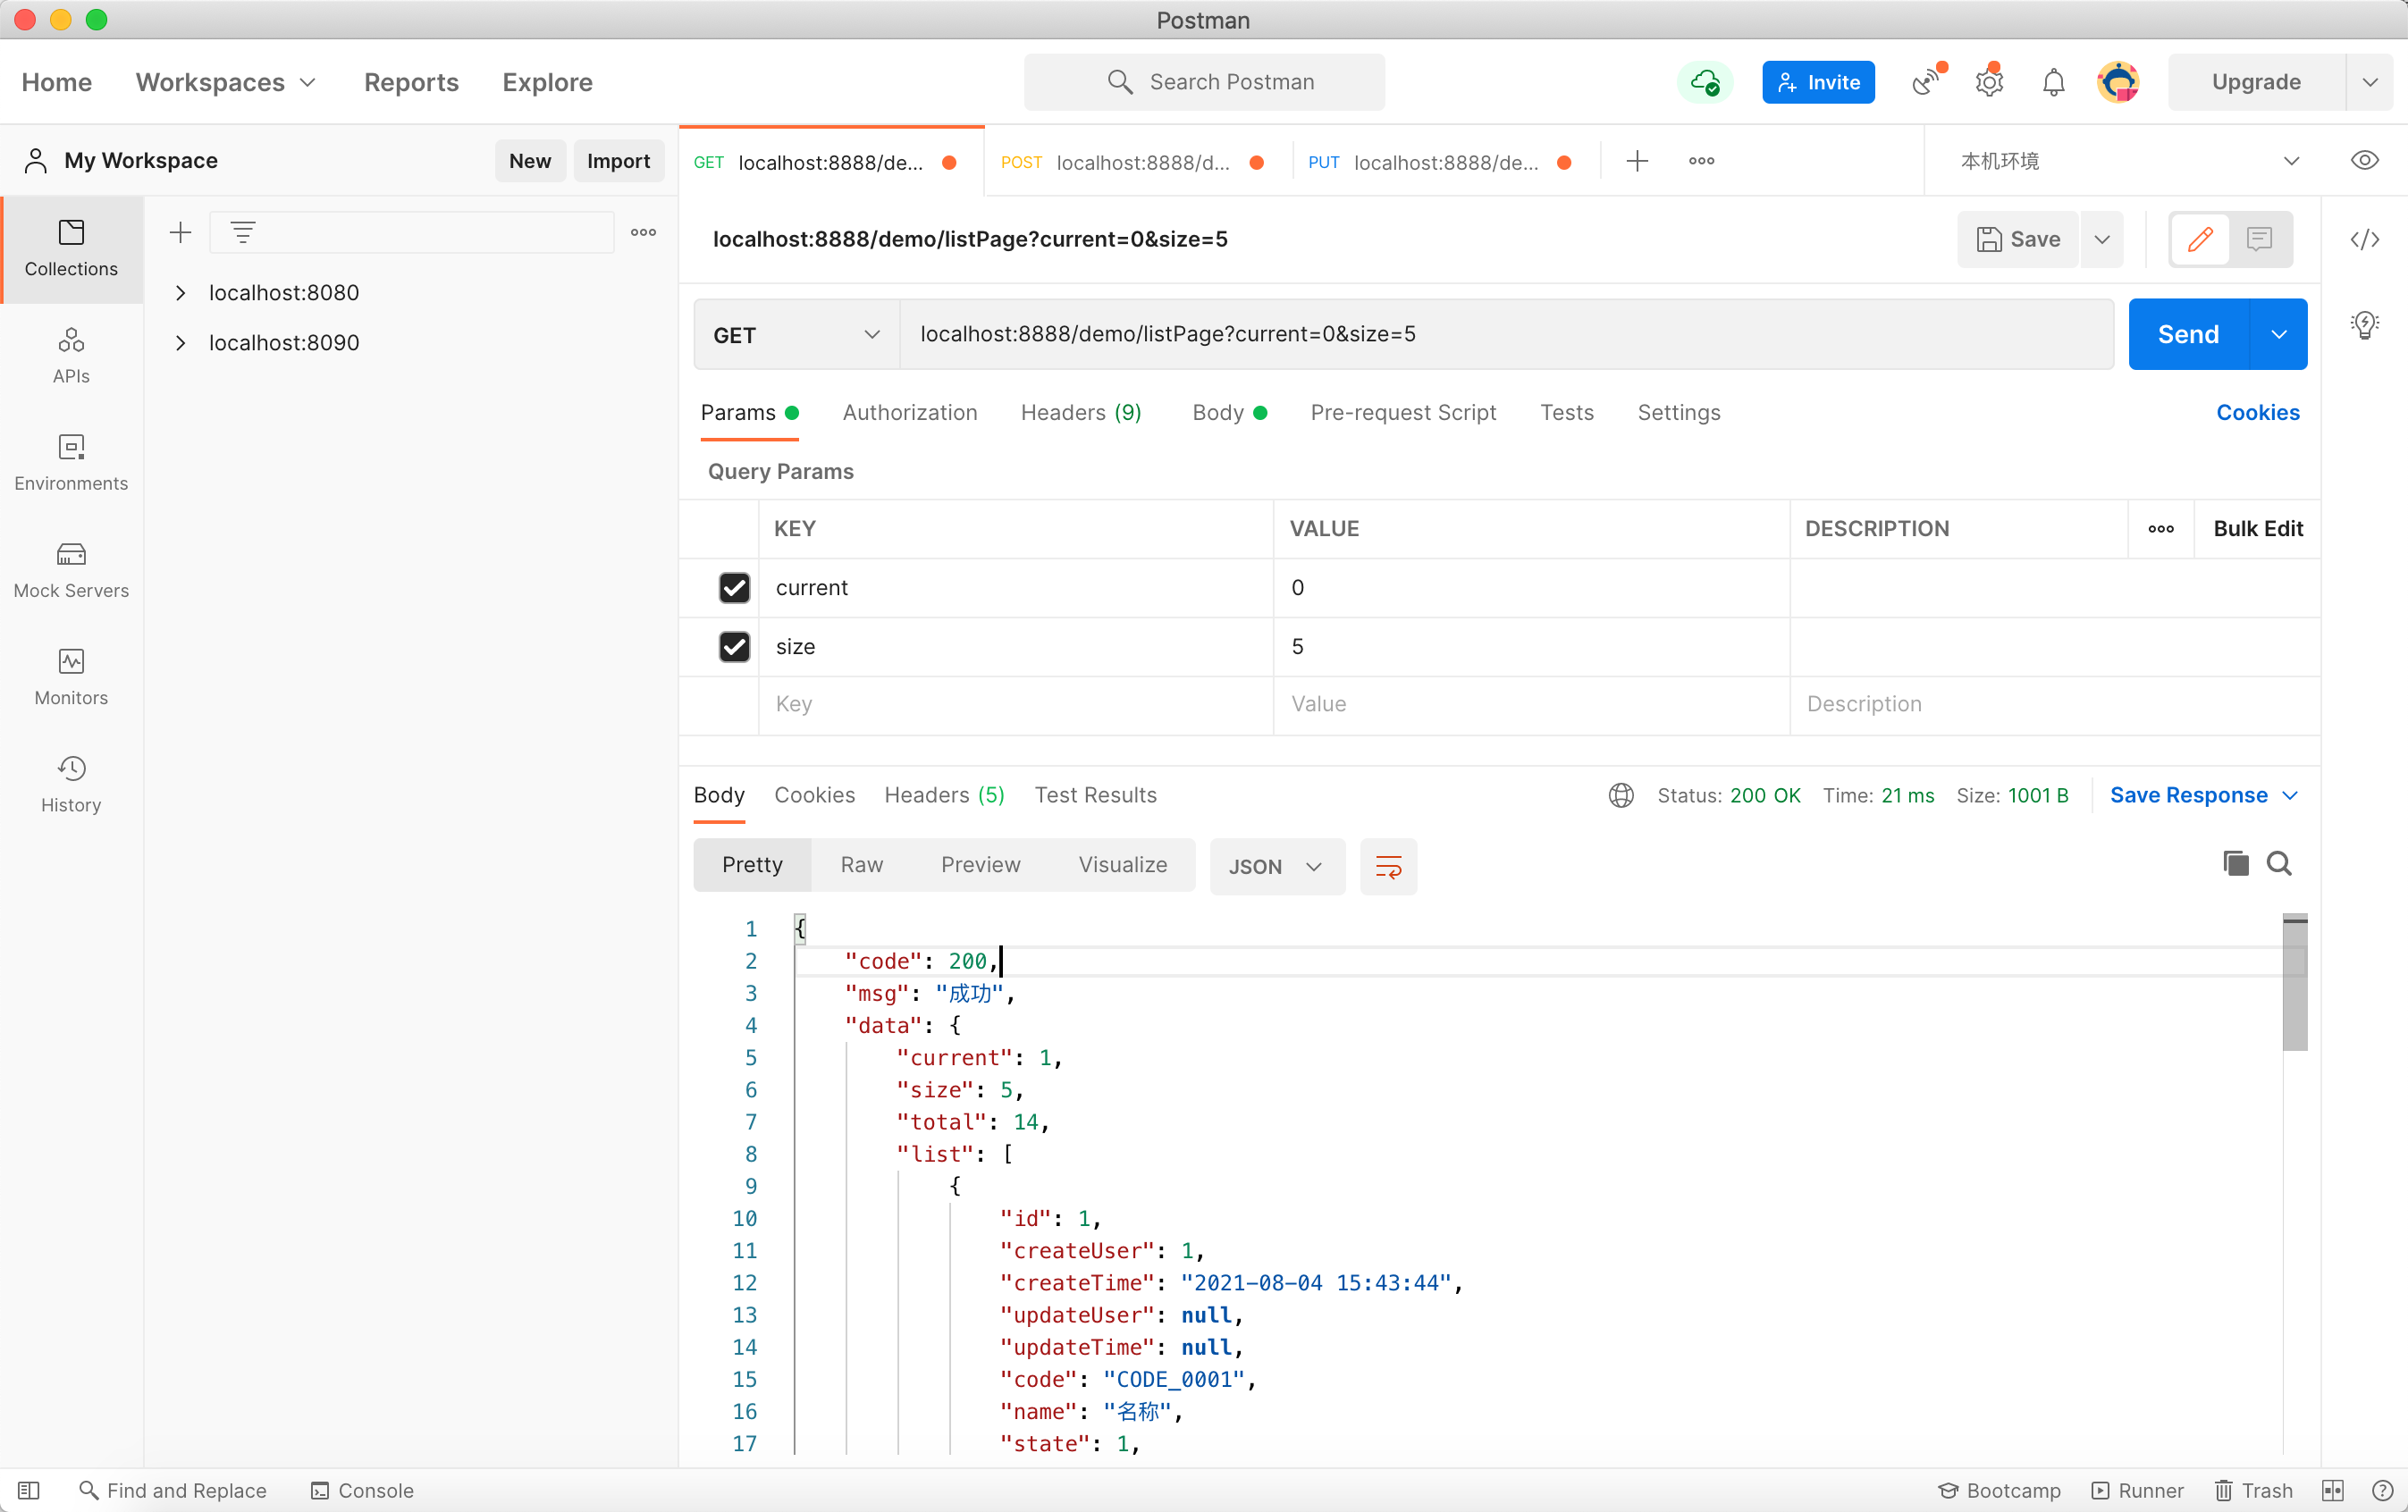This screenshot has width=2408, height=1512.
Task: Uncheck the size query param checkbox
Action: tap(734, 646)
